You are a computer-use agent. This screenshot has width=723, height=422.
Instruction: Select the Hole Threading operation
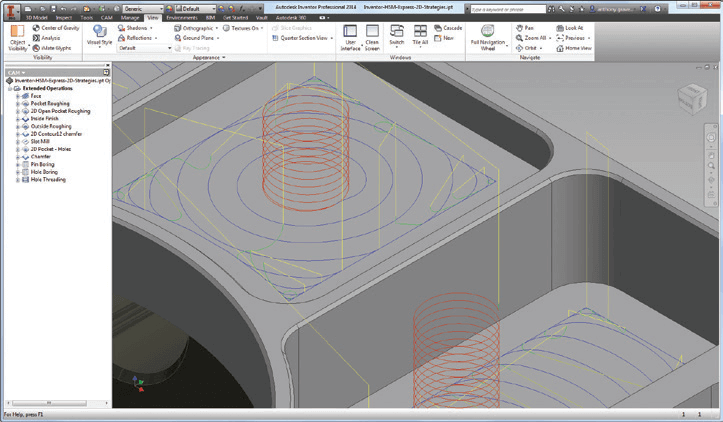click(x=48, y=179)
